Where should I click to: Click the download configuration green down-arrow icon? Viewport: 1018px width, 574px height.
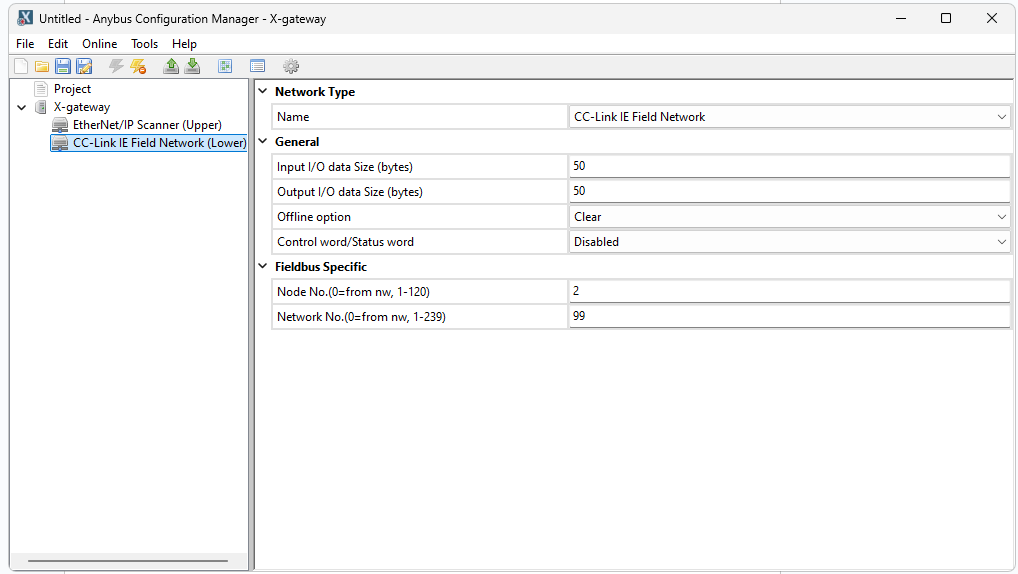(x=192, y=66)
